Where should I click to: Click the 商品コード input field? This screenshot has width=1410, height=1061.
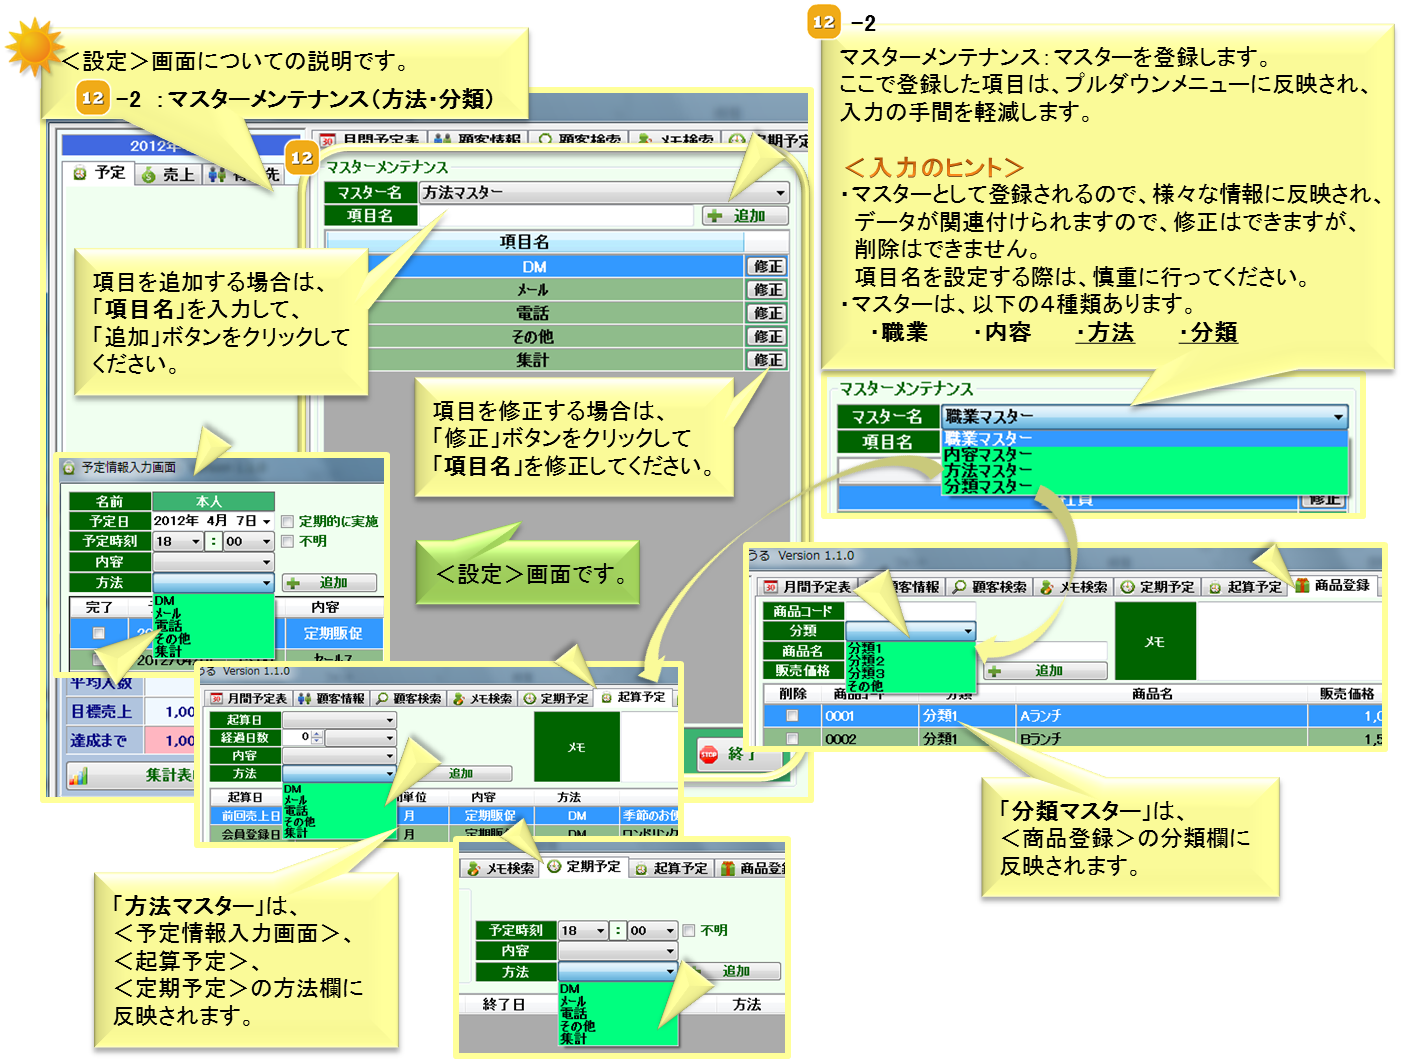pyautogui.click(x=910, y=611)
